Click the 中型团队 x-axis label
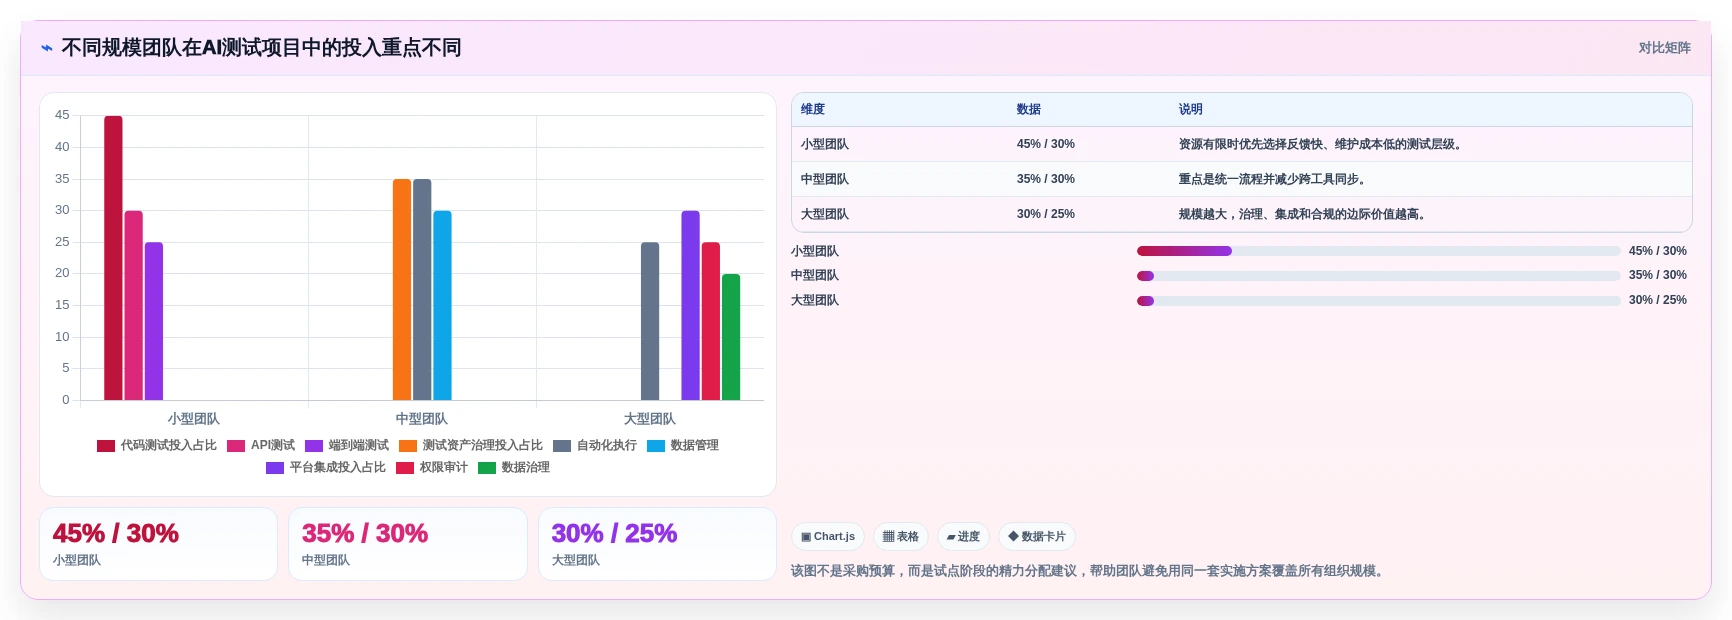The height and width of the screenshot is (620, 1732). (x=422, y=419)
